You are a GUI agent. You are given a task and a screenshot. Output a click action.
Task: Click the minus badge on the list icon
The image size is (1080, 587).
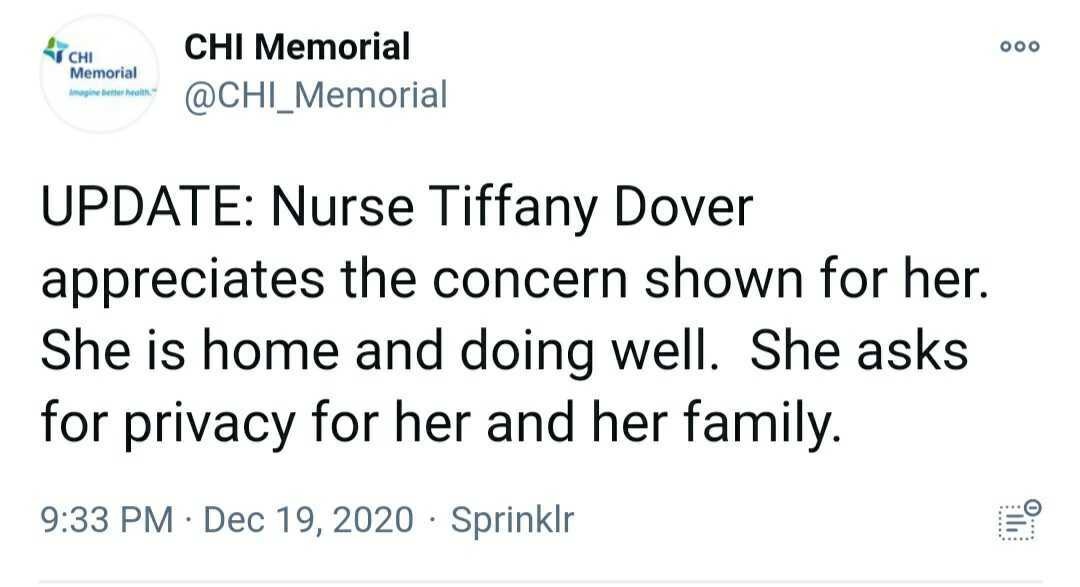[1032, 508]
